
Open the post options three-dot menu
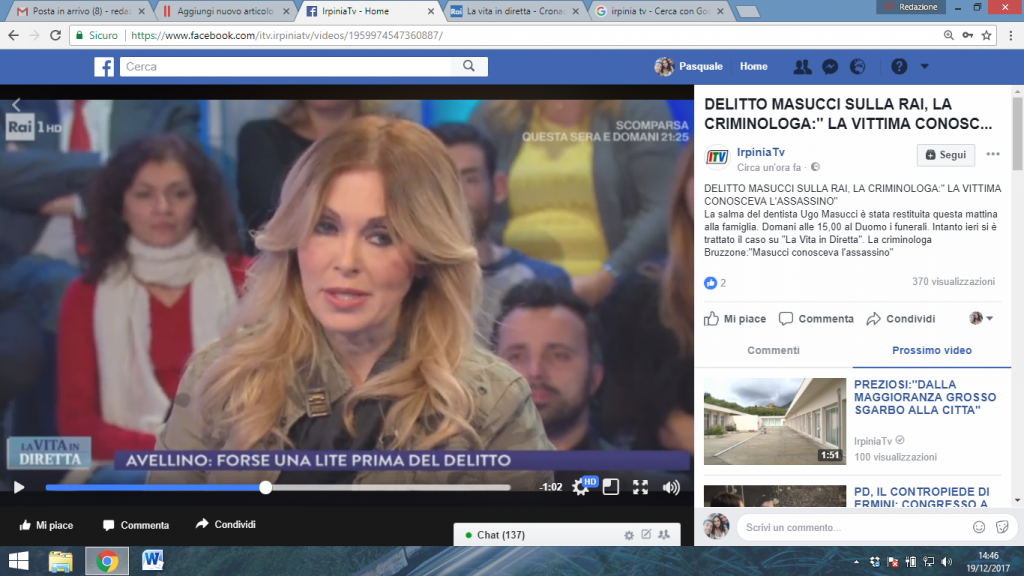tap(993, 155)
